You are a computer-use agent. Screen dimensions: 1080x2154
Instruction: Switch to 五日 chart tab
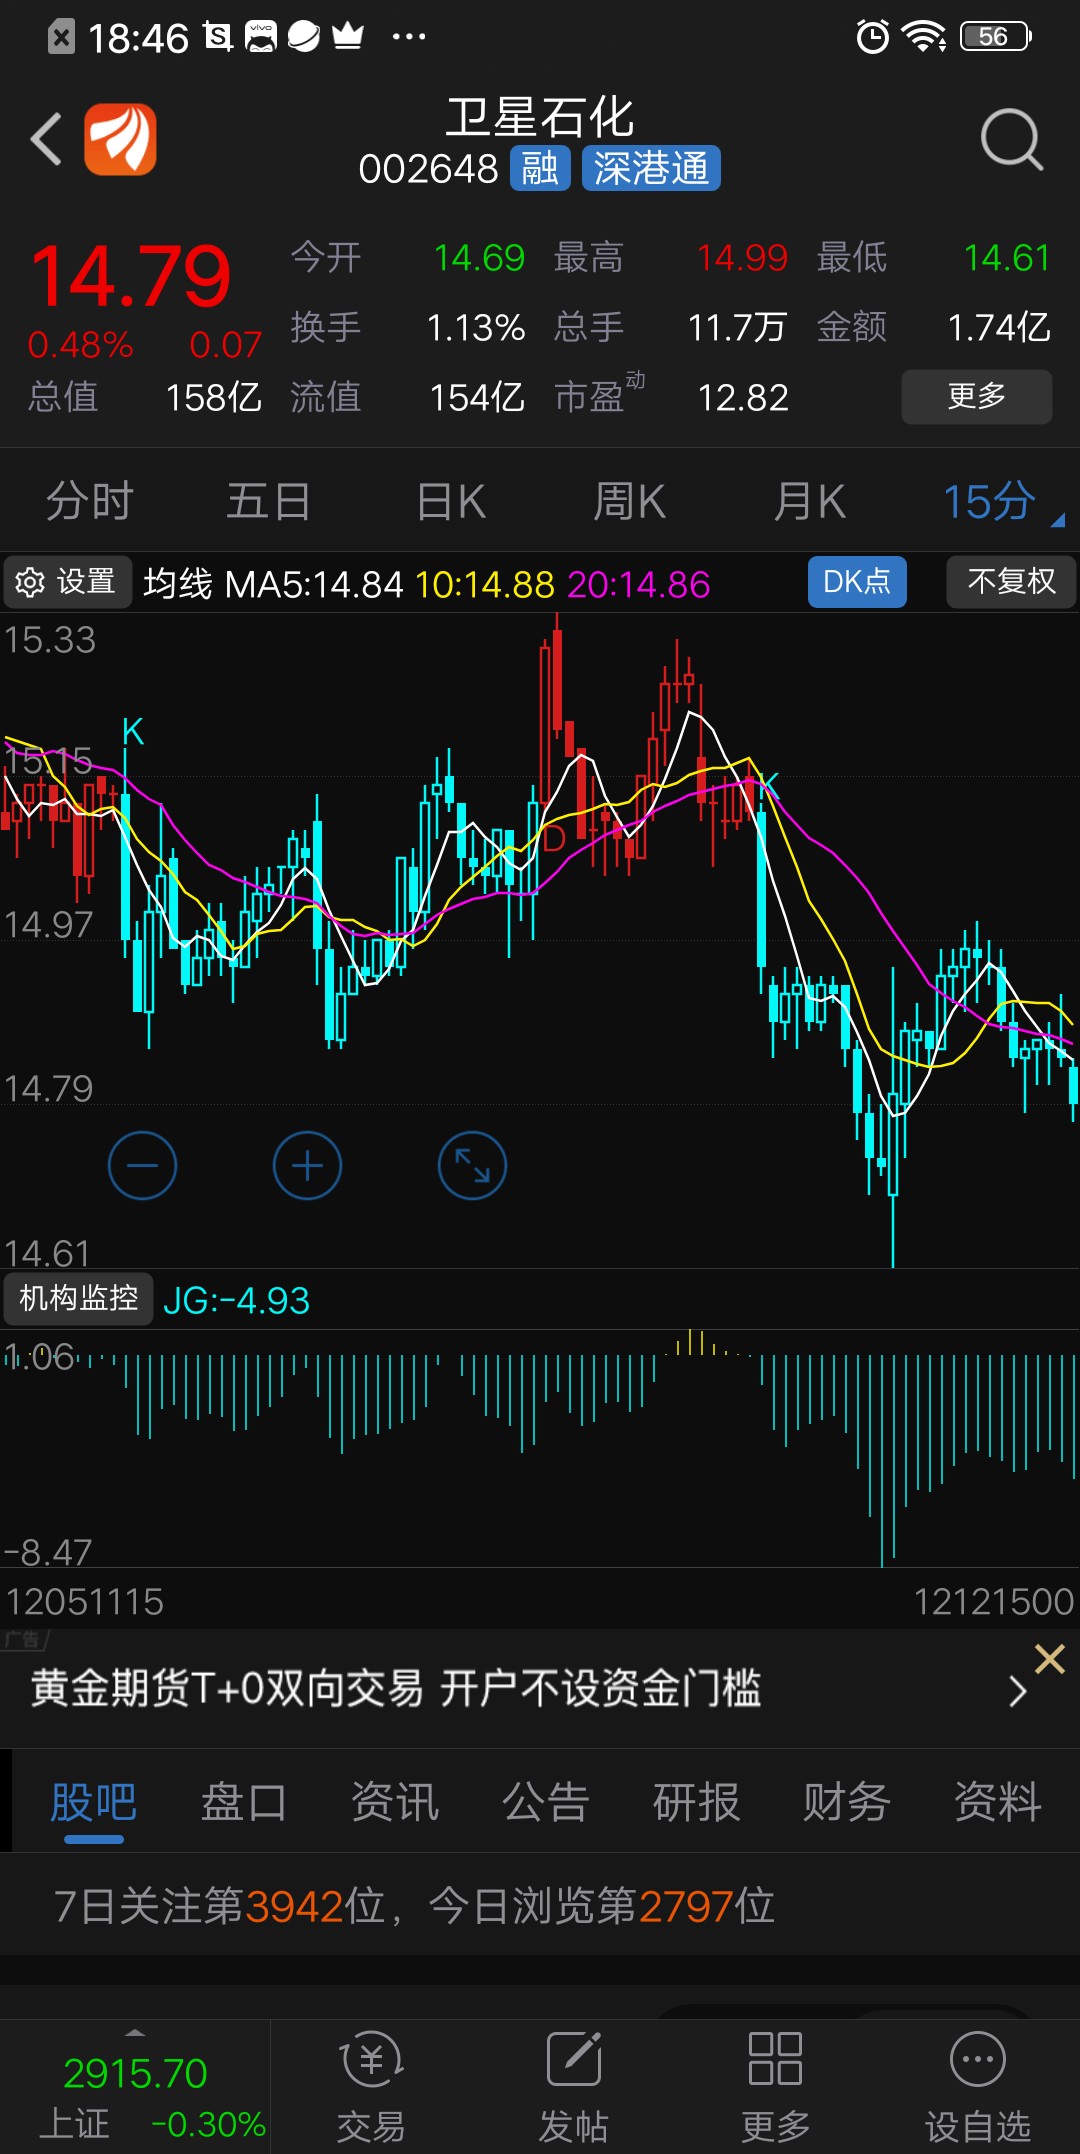(268, 502)
